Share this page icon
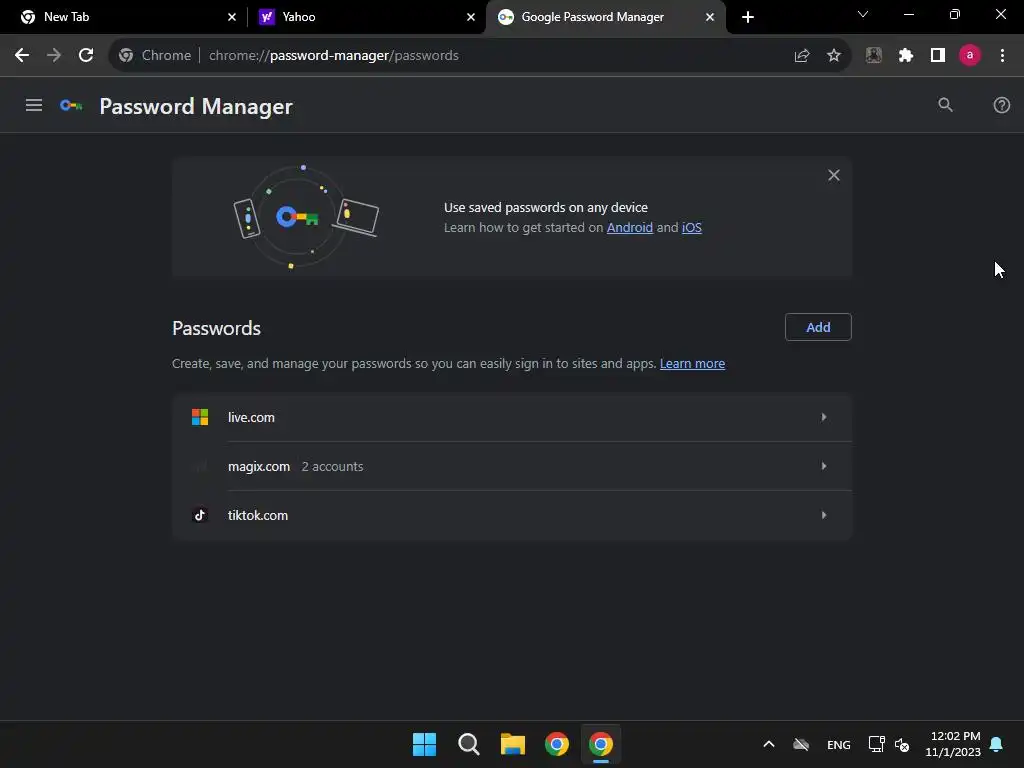Screen dimensions: 1024x768 801,56
